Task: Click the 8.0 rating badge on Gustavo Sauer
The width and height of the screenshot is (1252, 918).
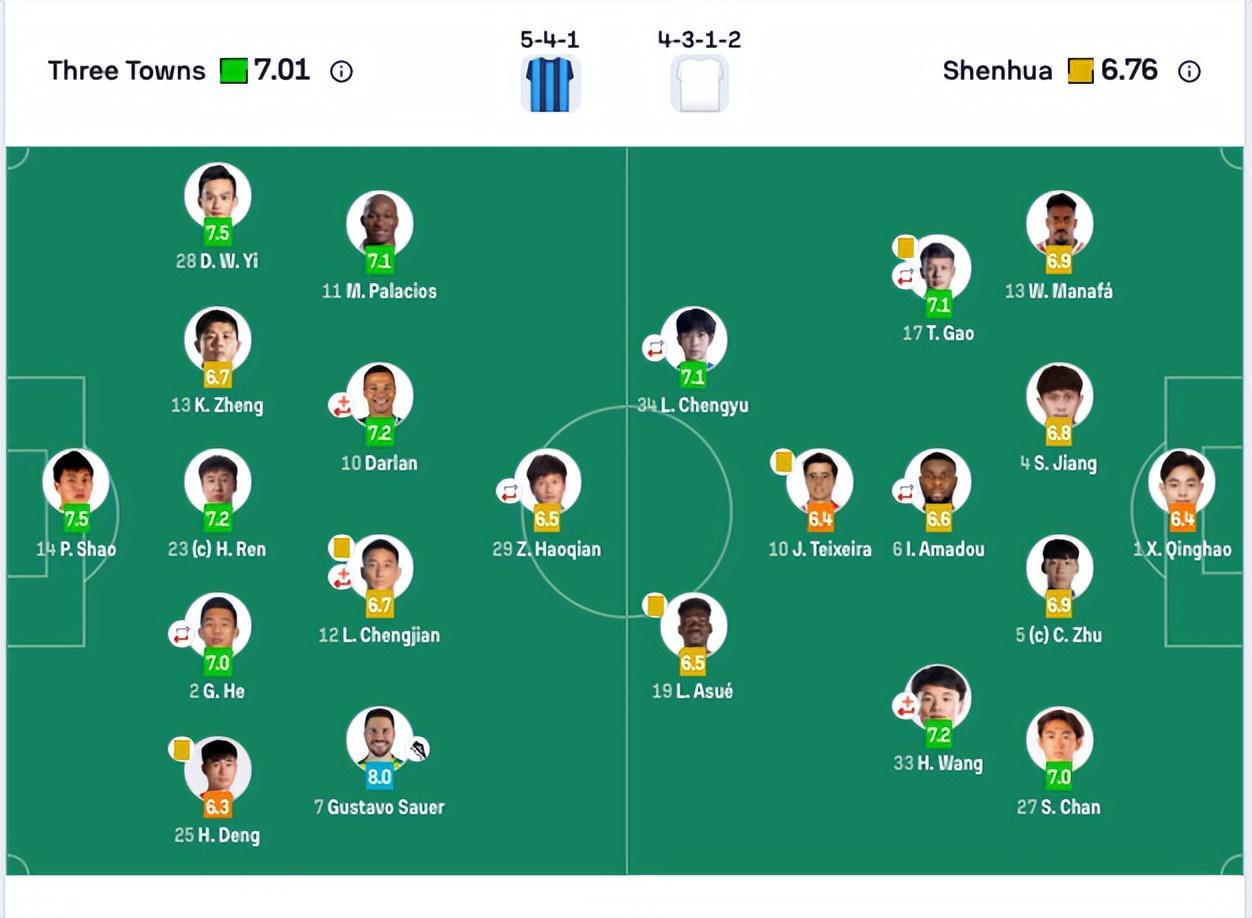Action: (x=379, y=776)
